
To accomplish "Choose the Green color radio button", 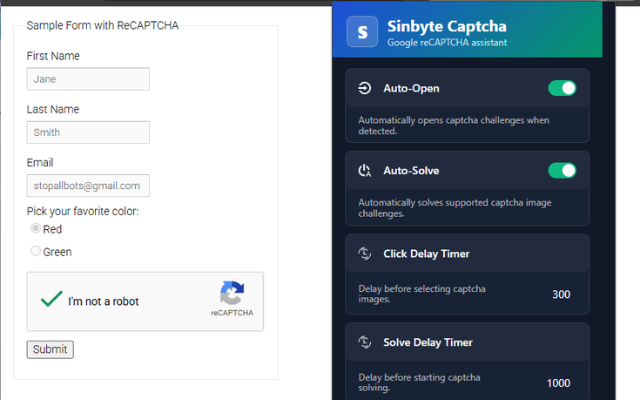I will coord(36,251).
